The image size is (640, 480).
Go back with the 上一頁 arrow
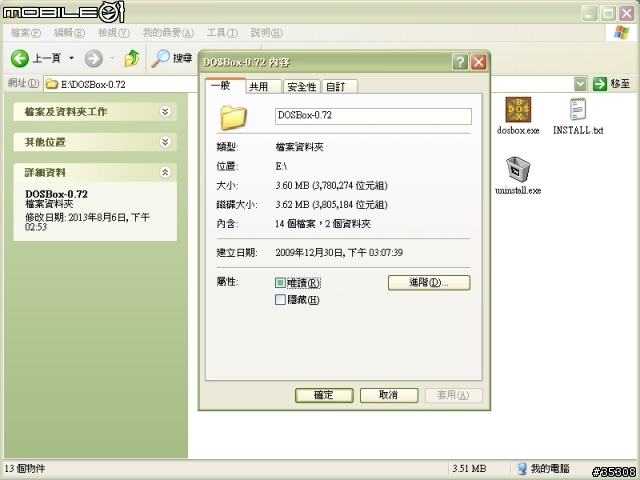point(19,59)
